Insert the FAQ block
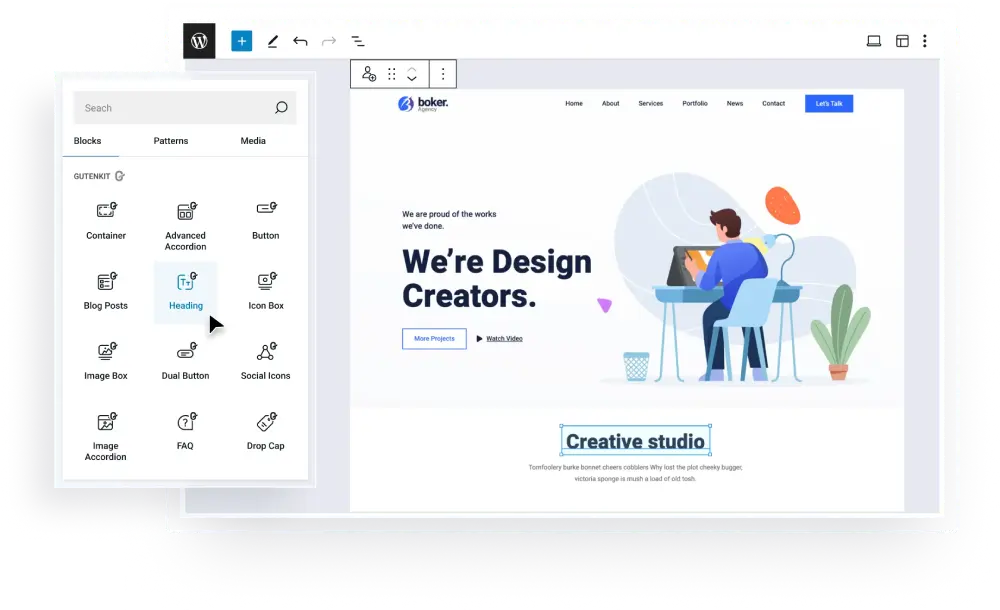This screenshot has height=610, width=1000. [x=186, y=432]
